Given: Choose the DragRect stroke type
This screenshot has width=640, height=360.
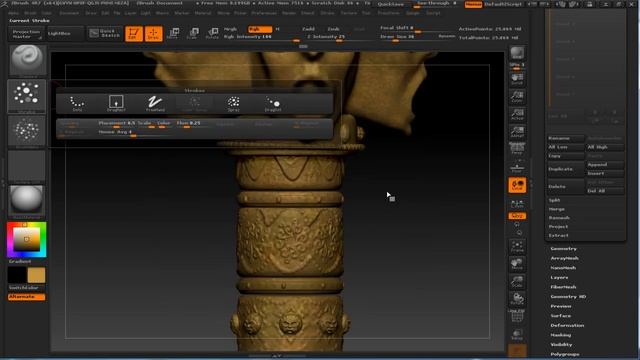Looking at the screenshot, I should point(116,103).
